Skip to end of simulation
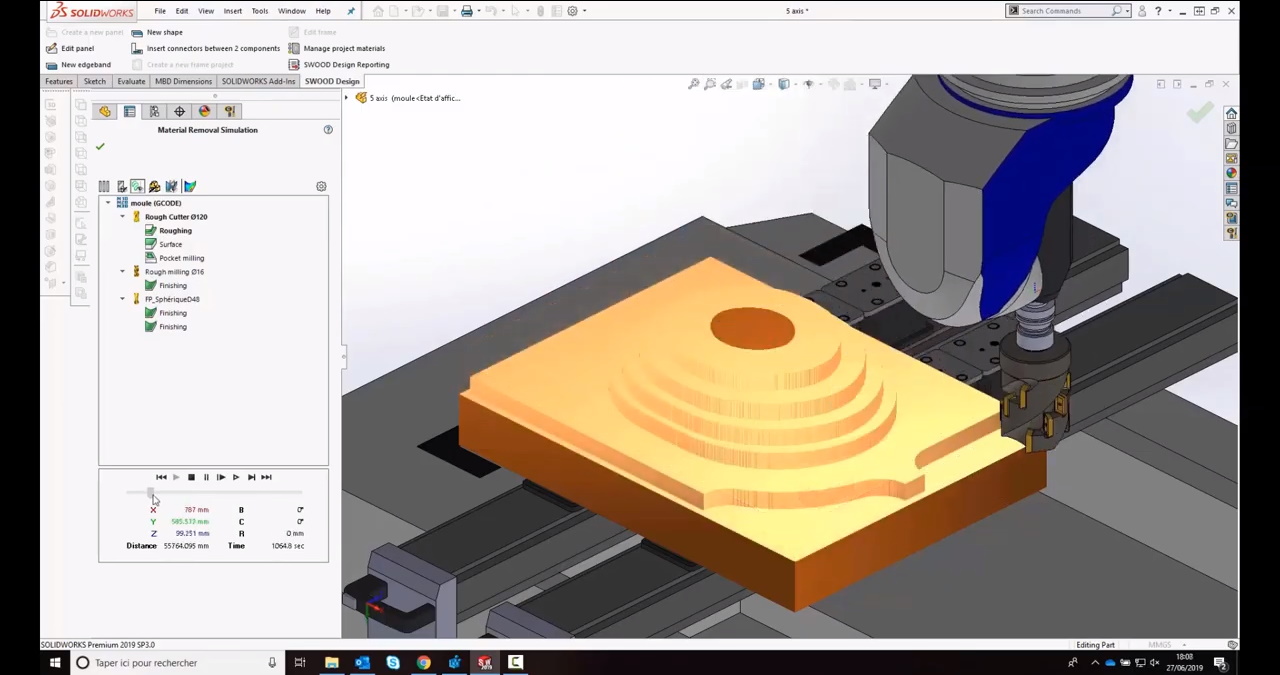This screenshot has height=675, width=1280. pyautogui.click(x=266, y=477)
